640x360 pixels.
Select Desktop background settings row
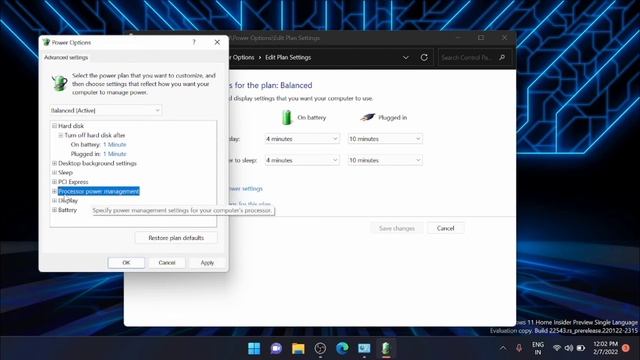98,163
